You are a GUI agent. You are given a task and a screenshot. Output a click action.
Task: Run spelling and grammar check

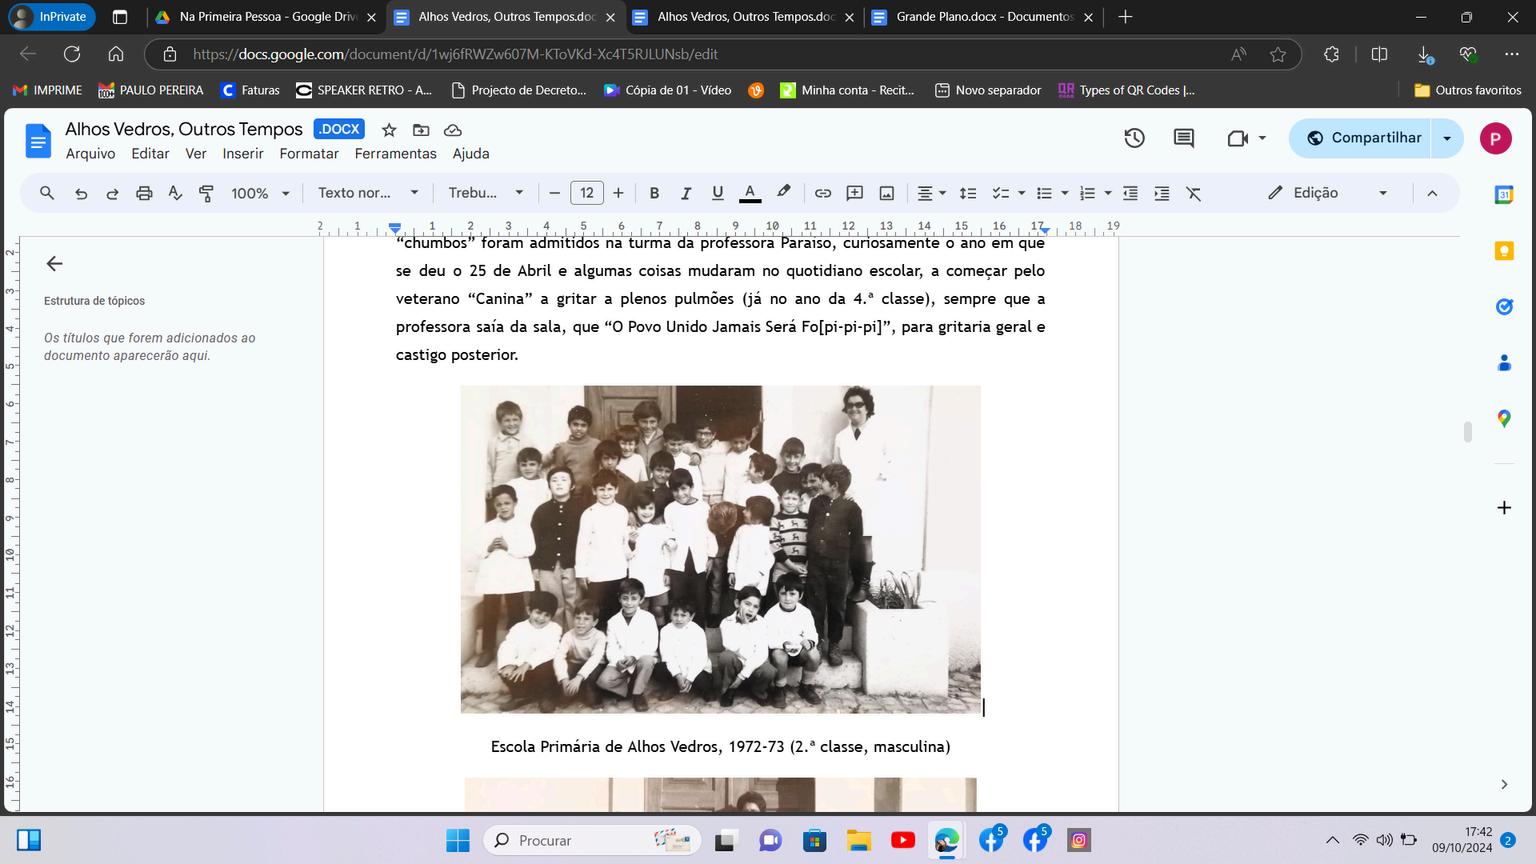tap(175, 193)
